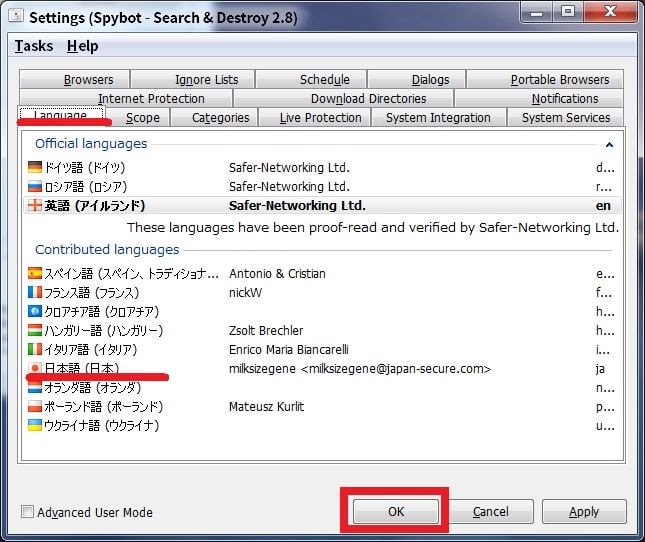
Task: Click the French flag icon
Action: coord(35,292)
